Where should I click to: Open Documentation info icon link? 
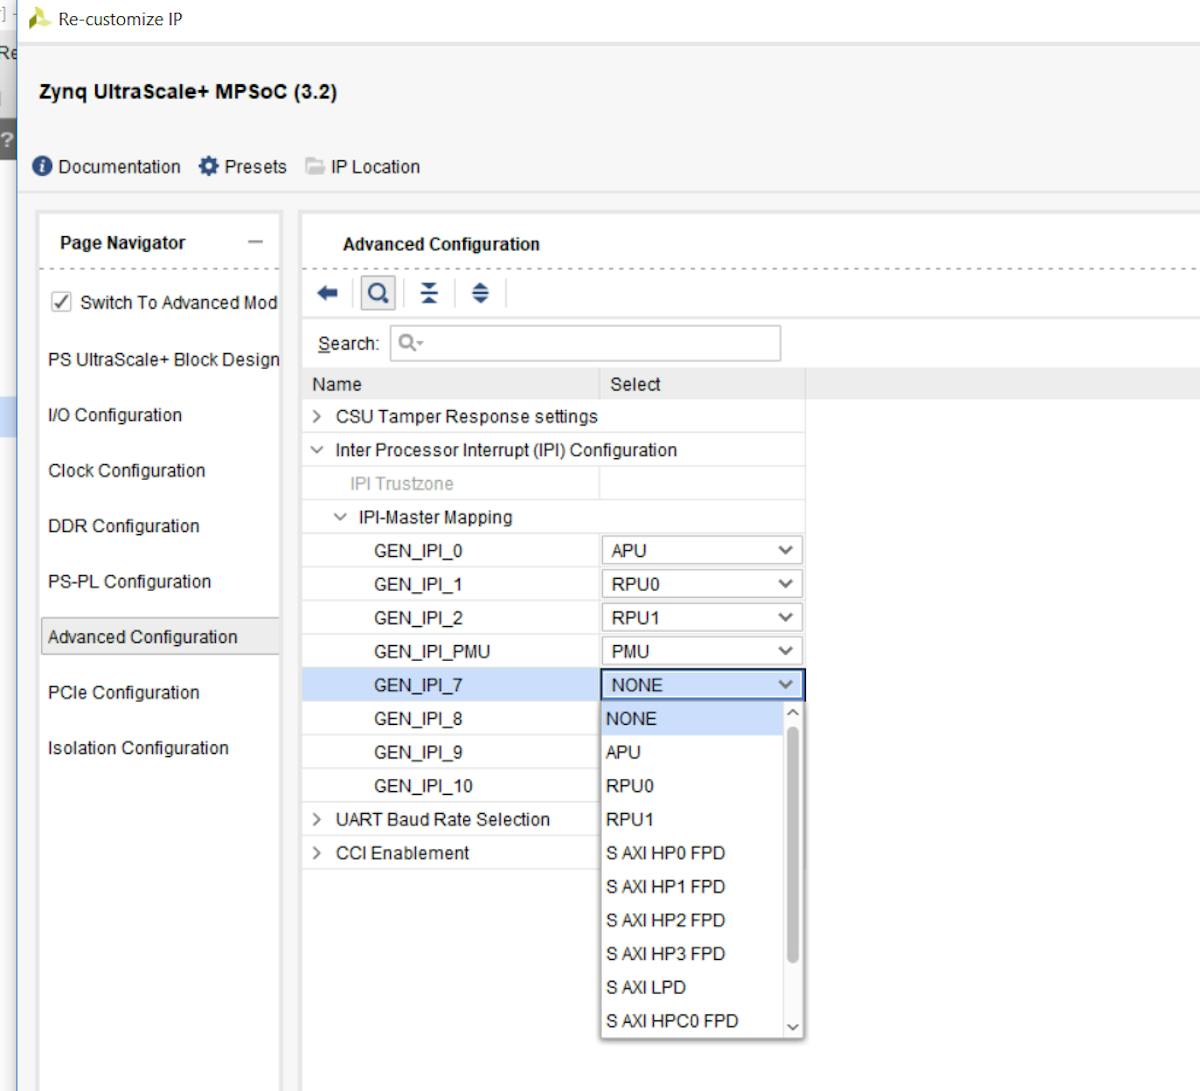click(x=42, y=166)
